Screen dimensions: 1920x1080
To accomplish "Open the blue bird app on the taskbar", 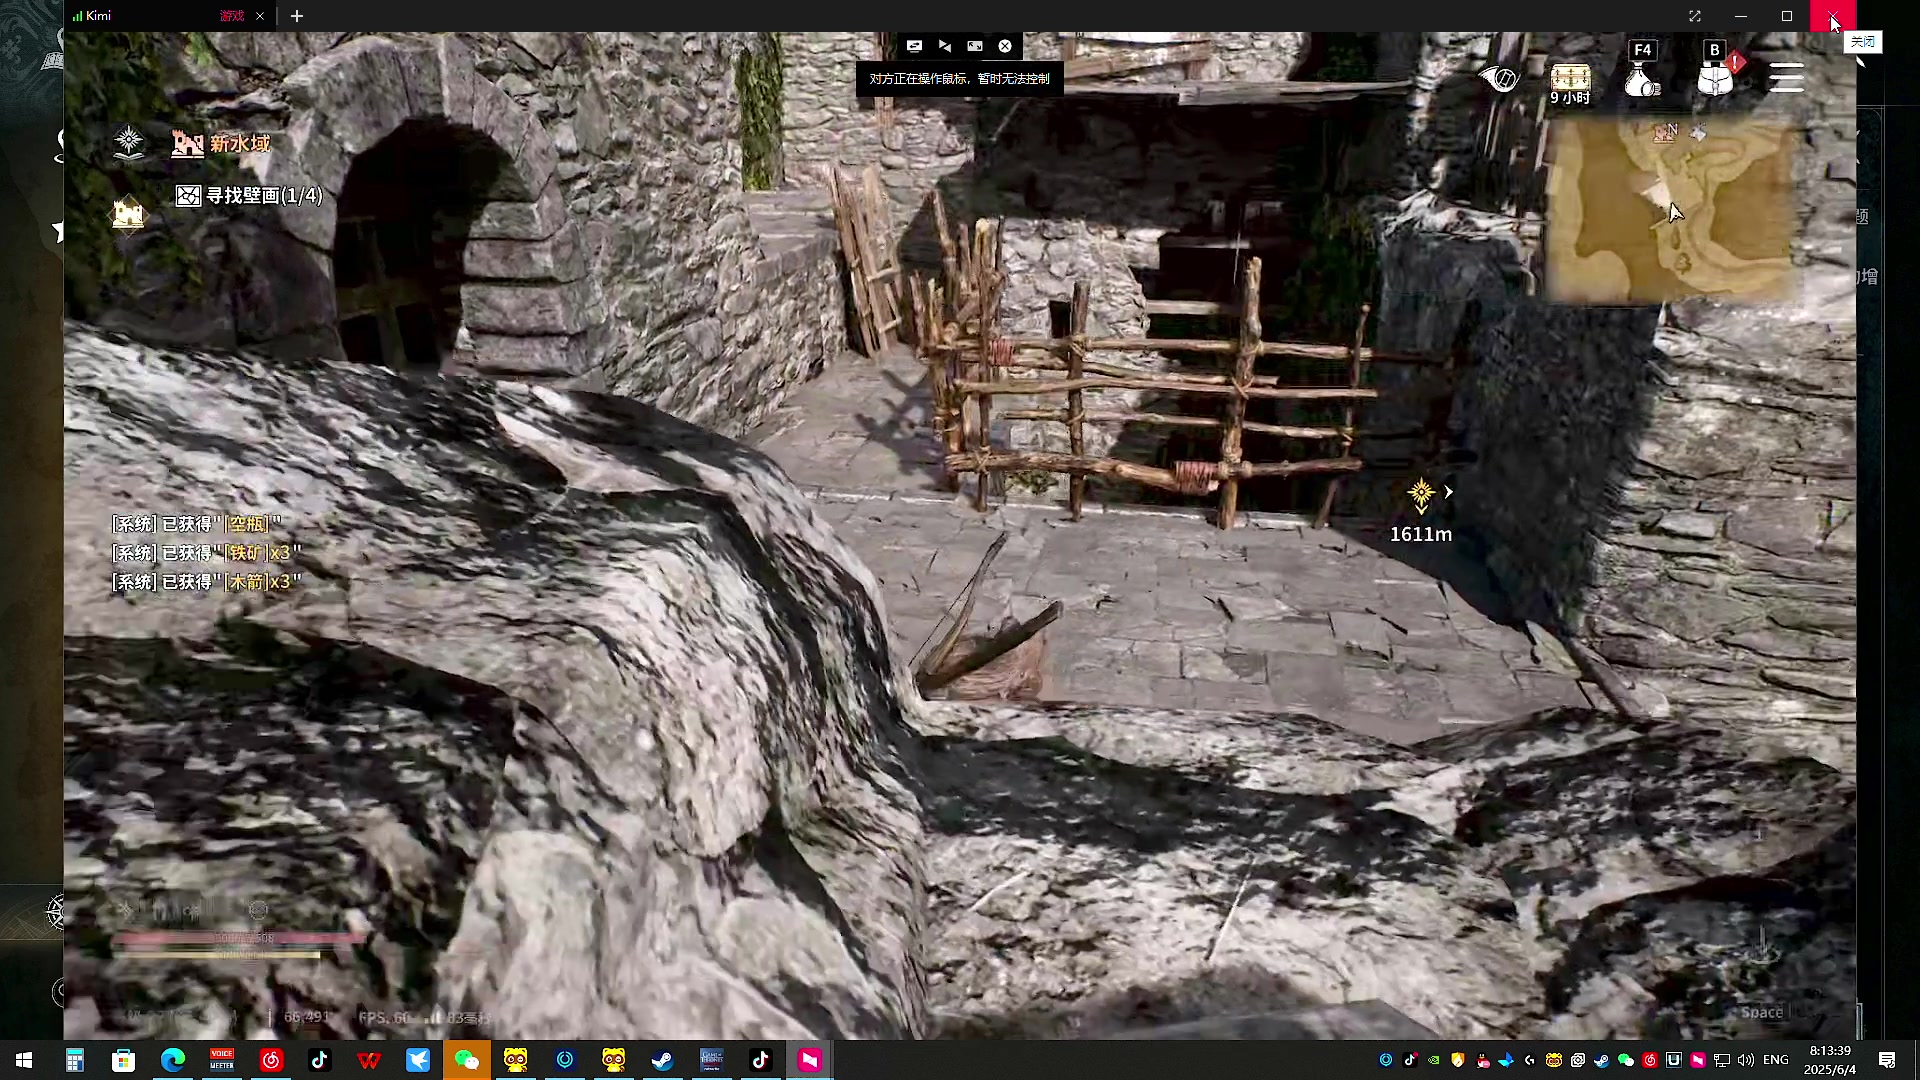I will [418, 1060].
